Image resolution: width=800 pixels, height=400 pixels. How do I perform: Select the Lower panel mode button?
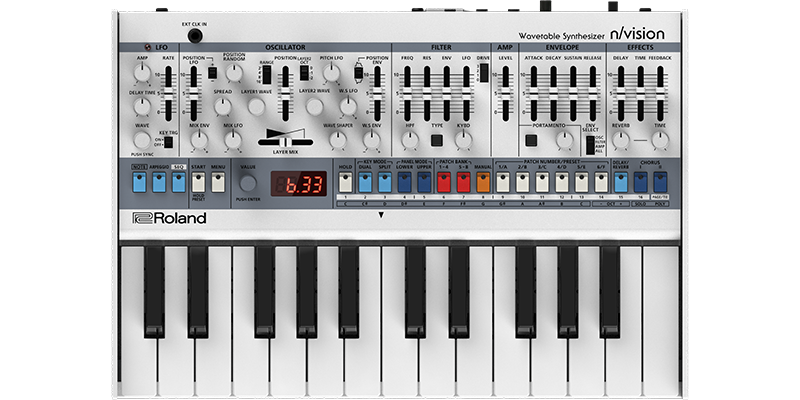click(x=405, y=182)
